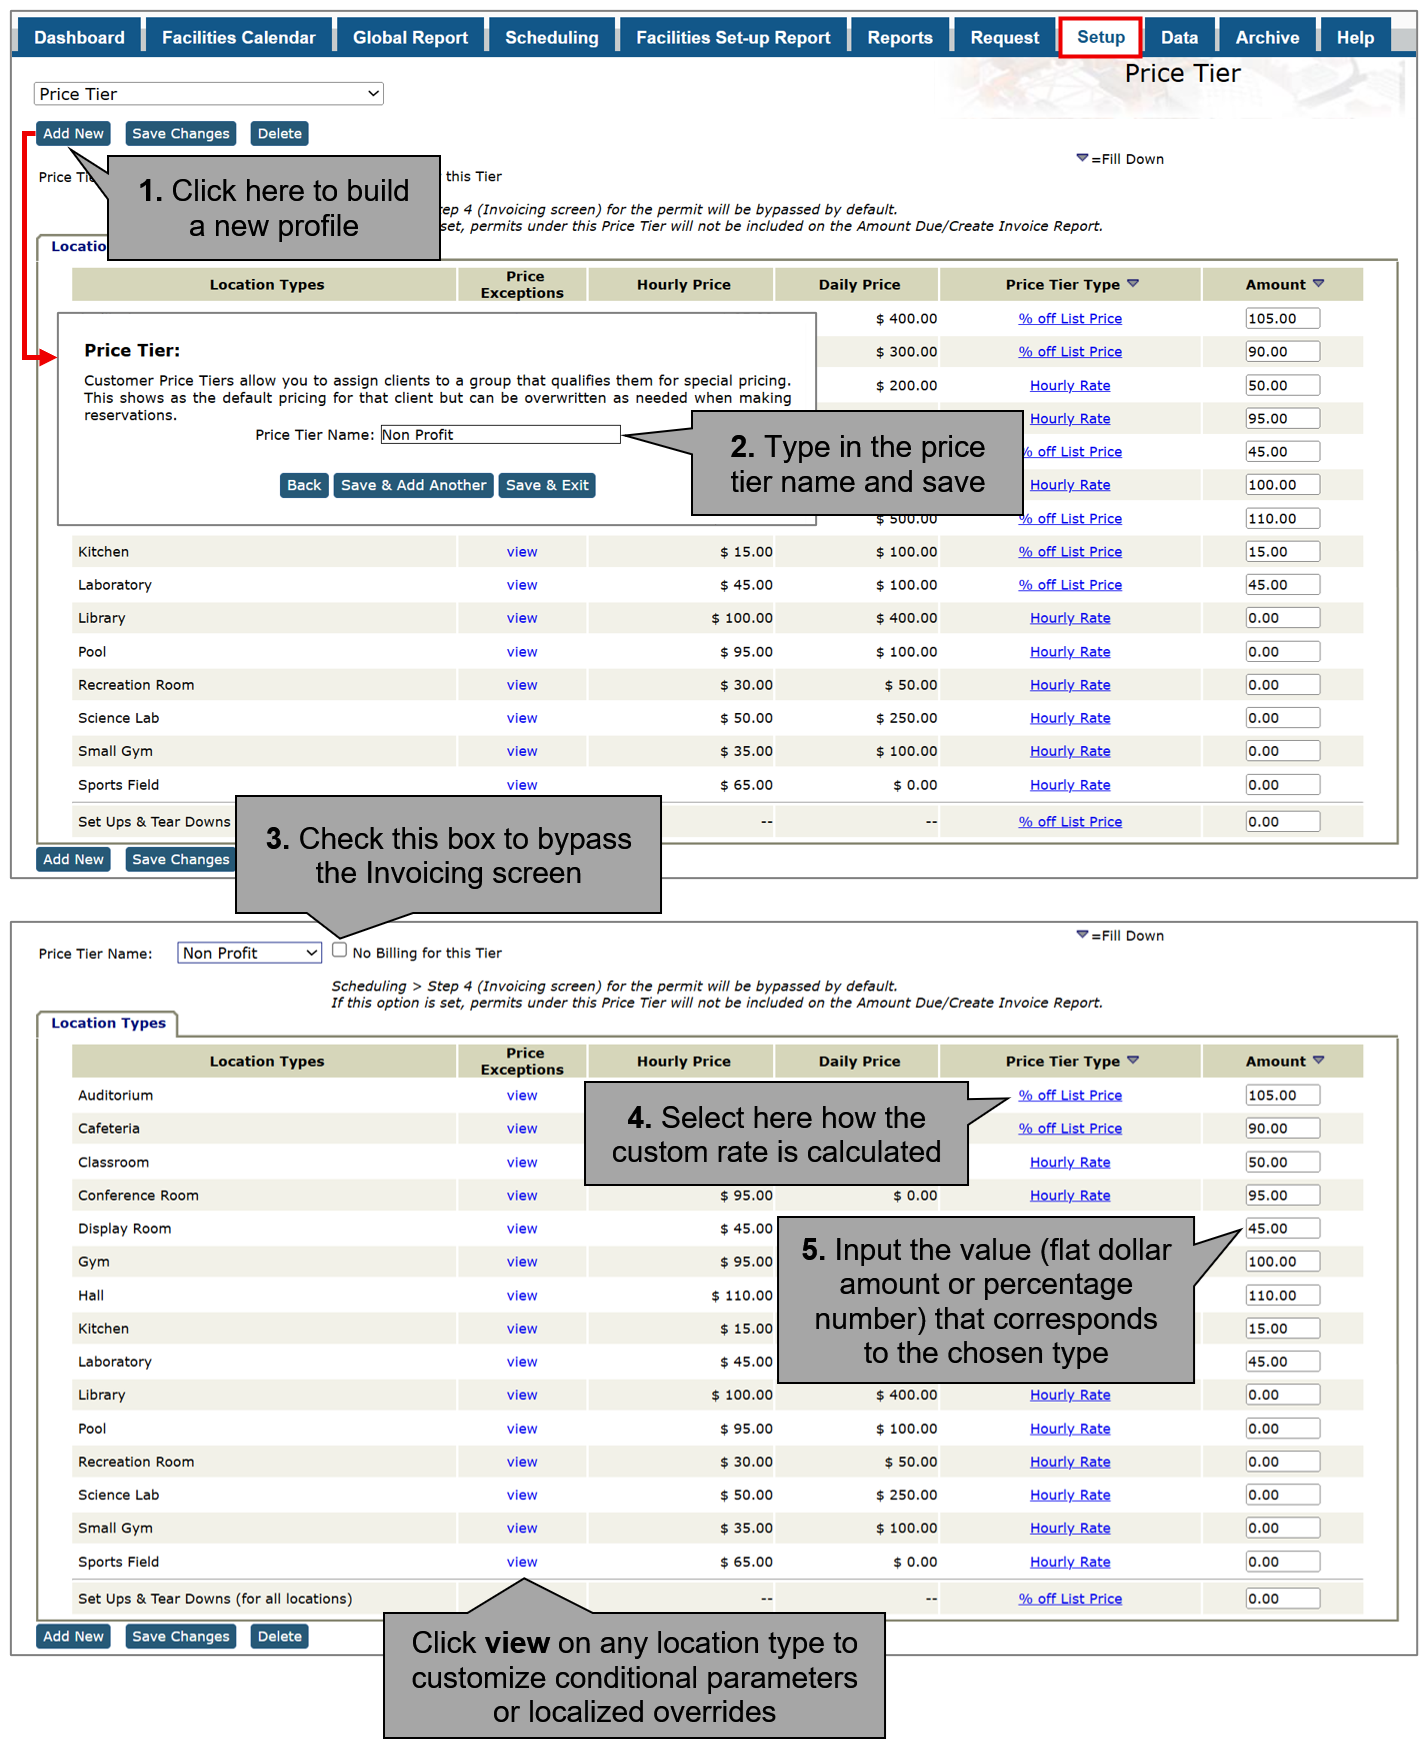
Task: Click Fill Down arrow beside Price Tier Type, lower table
Action: point(1133,1060)
